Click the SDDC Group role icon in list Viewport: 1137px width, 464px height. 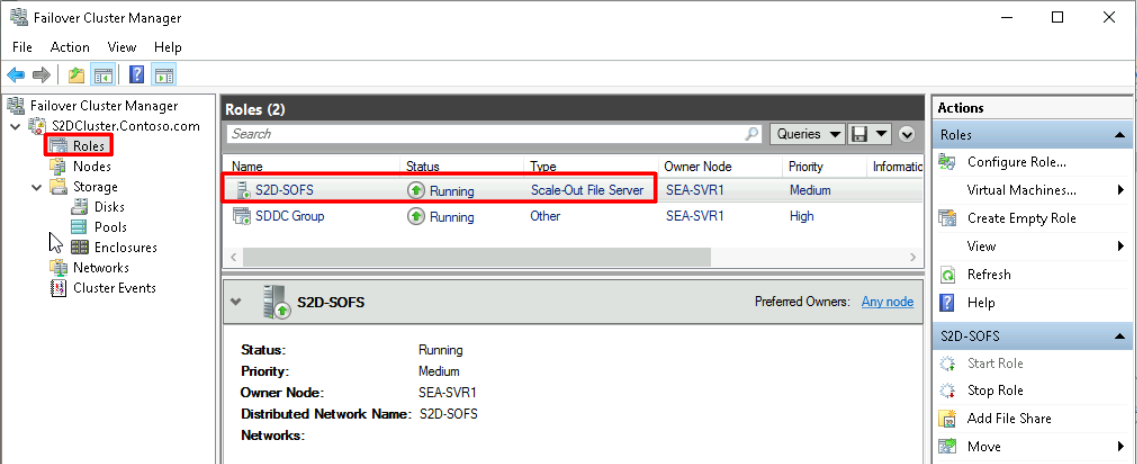pyautogui.click(x=241, y=216)
